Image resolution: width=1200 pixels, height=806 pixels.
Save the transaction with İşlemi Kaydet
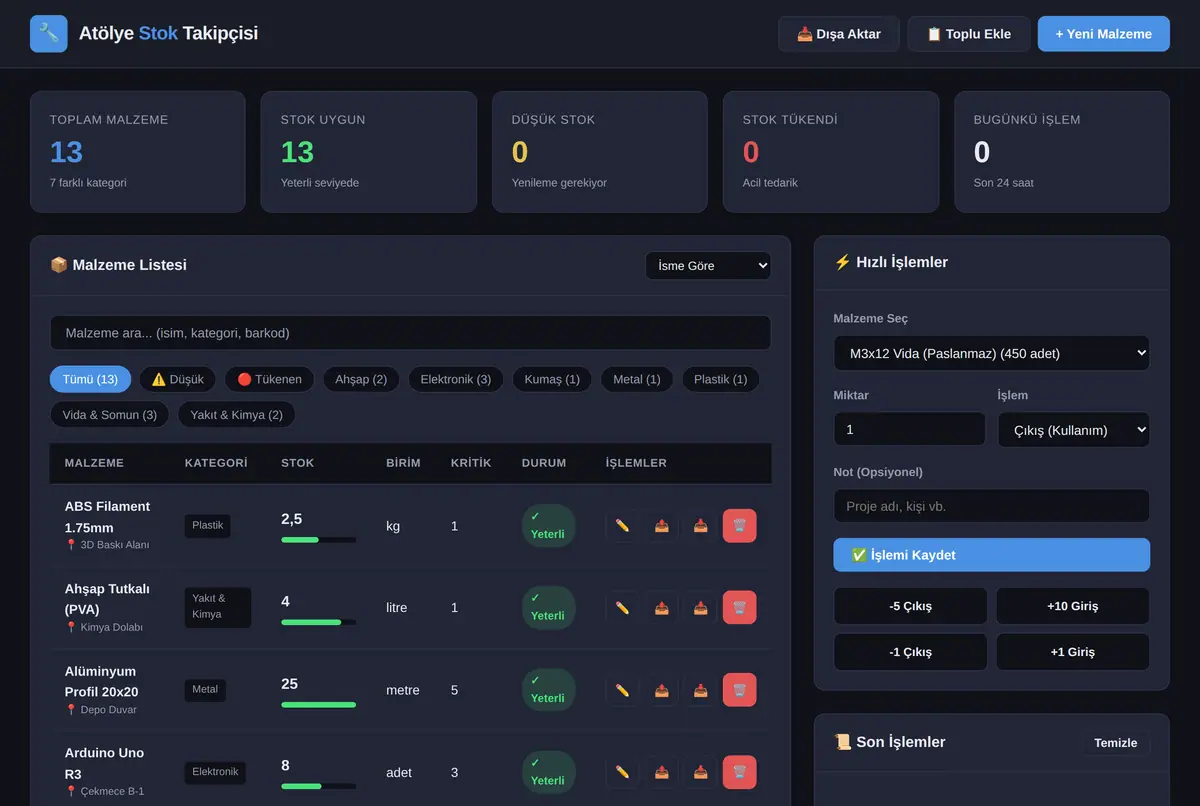[x=991, y=555]
